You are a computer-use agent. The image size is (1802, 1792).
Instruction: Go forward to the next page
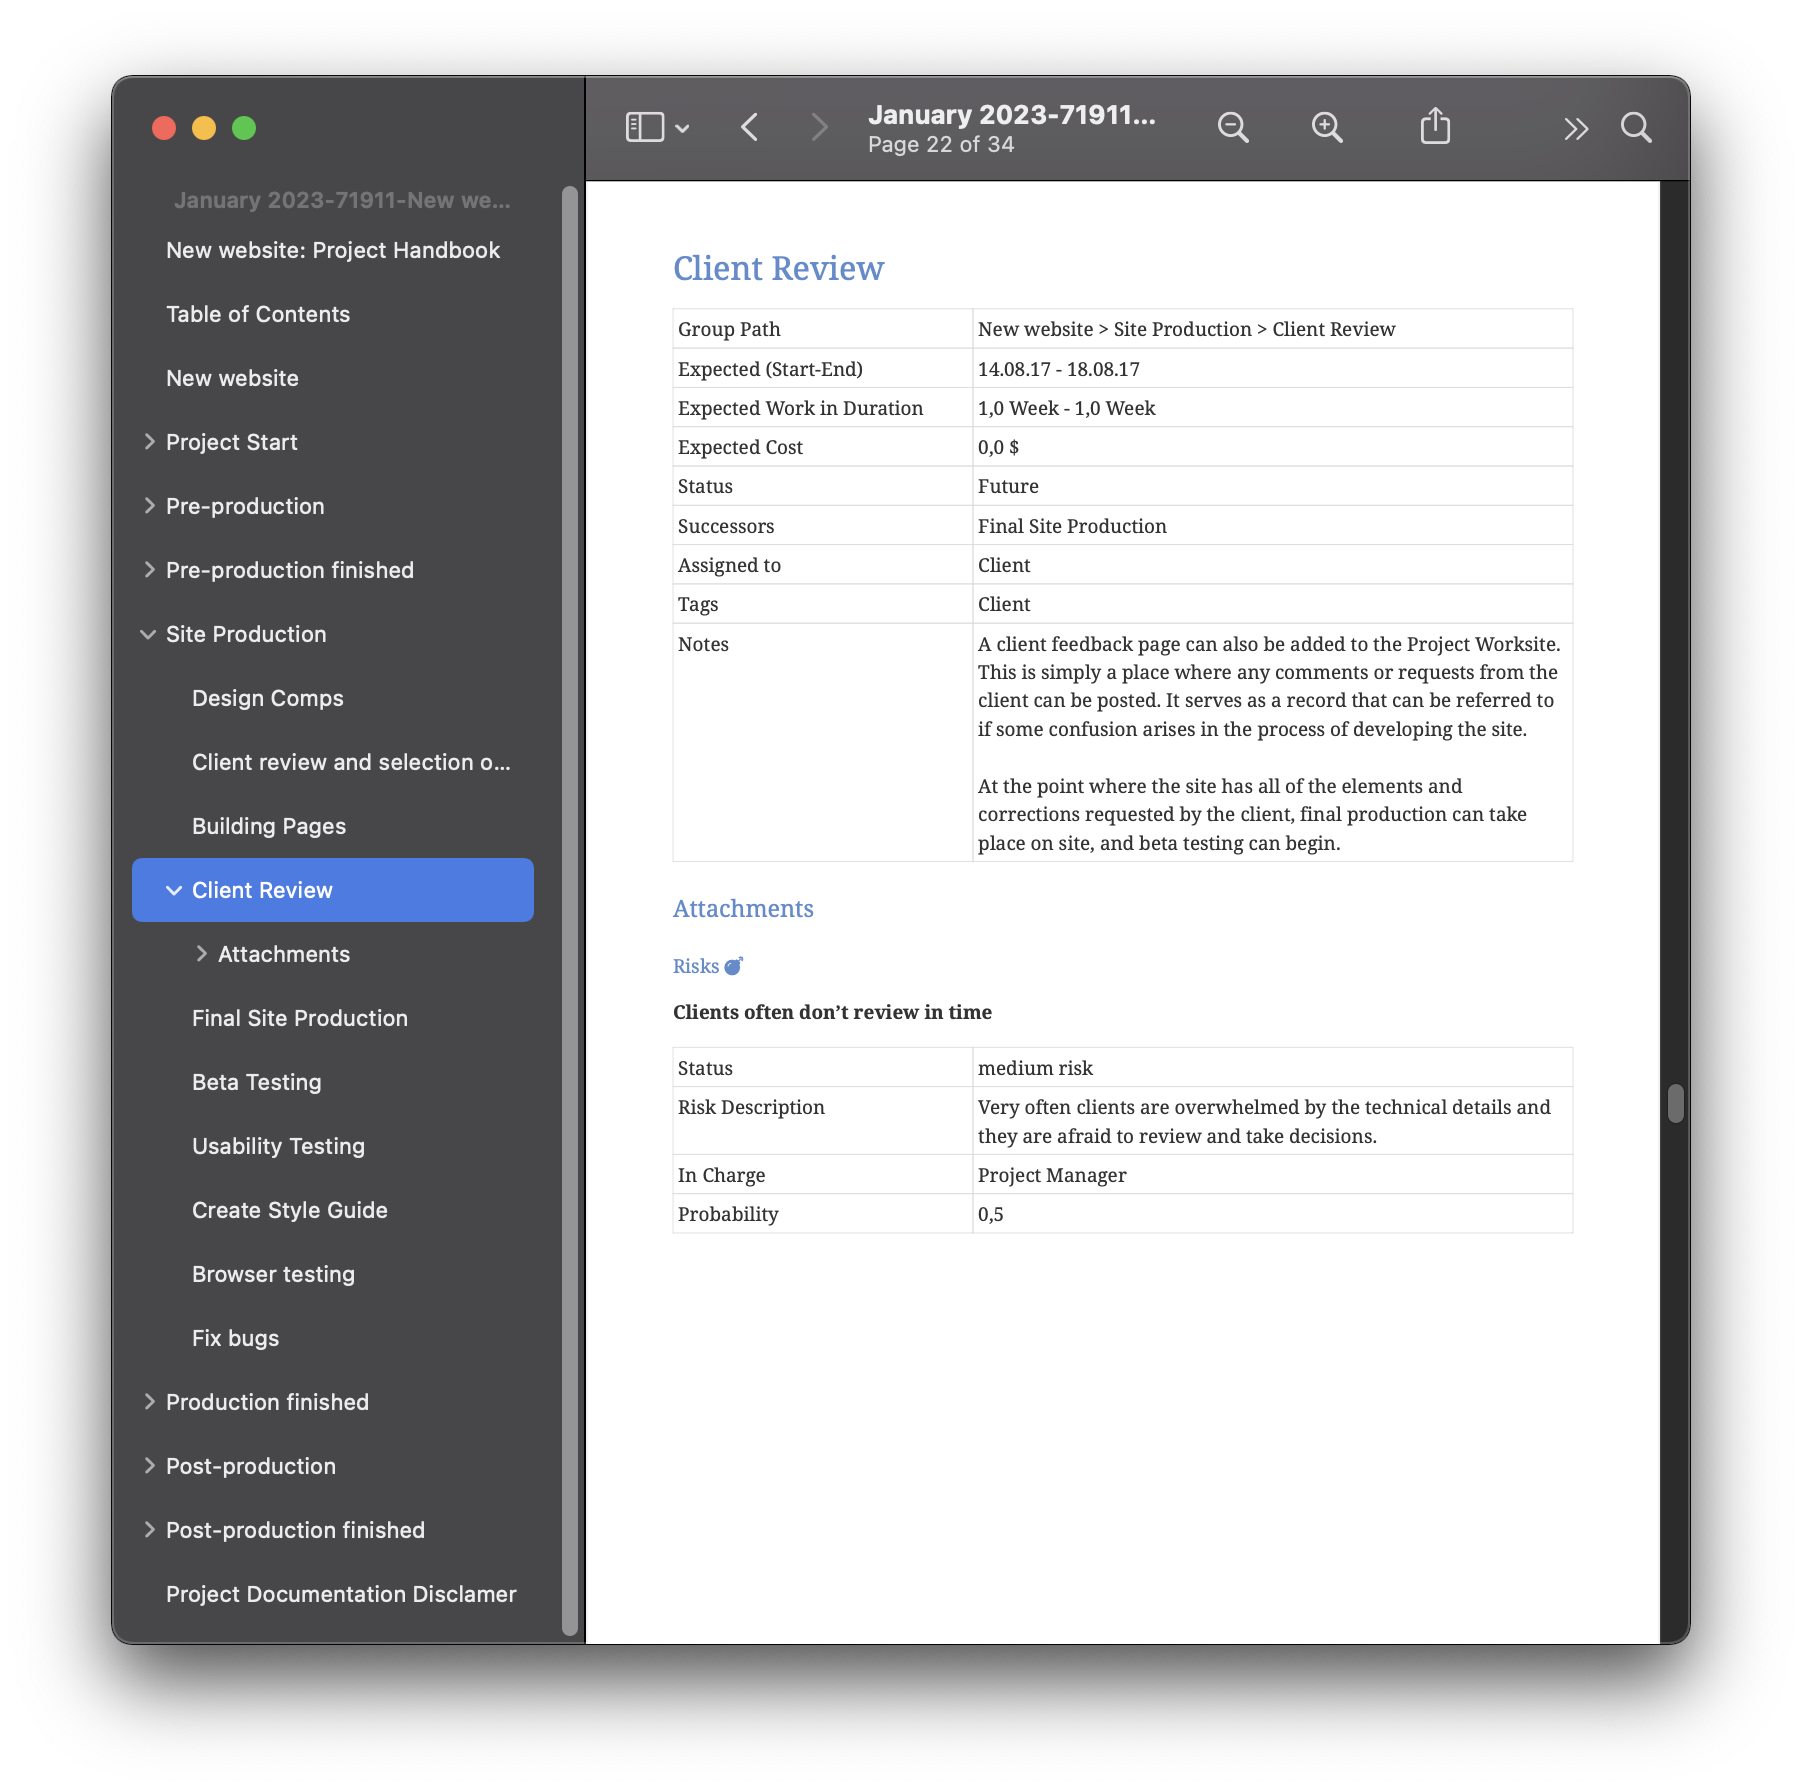click(819, 127)
